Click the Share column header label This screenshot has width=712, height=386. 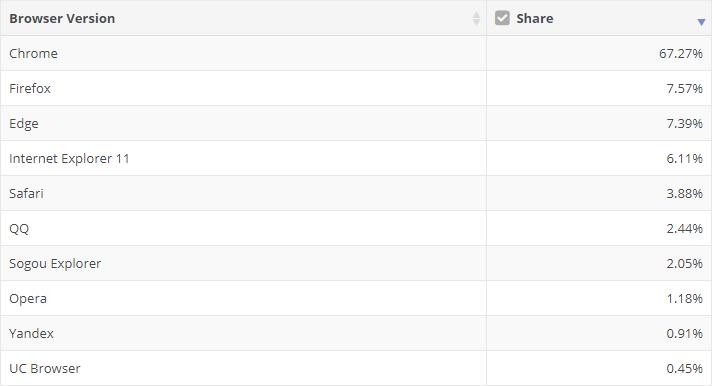pos(534,18)
